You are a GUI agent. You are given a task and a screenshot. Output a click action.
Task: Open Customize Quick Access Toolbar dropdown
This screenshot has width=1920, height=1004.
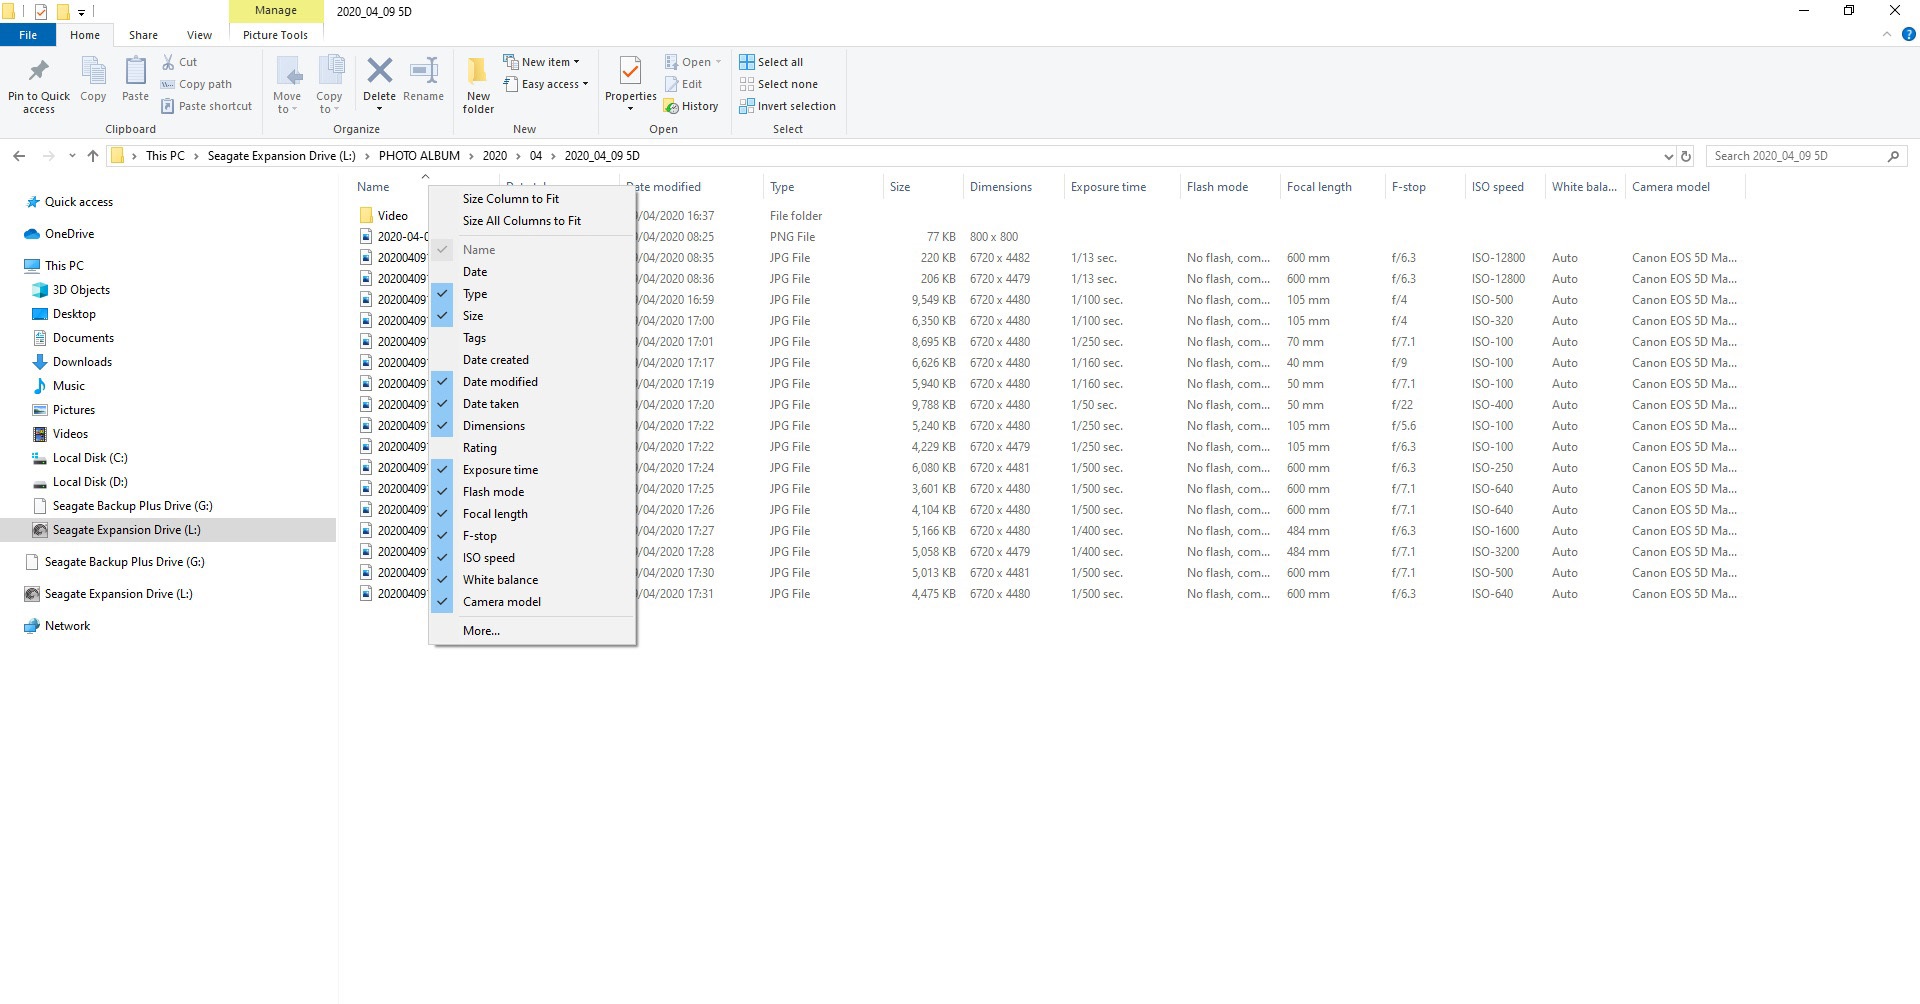click(x=82, y=12)
